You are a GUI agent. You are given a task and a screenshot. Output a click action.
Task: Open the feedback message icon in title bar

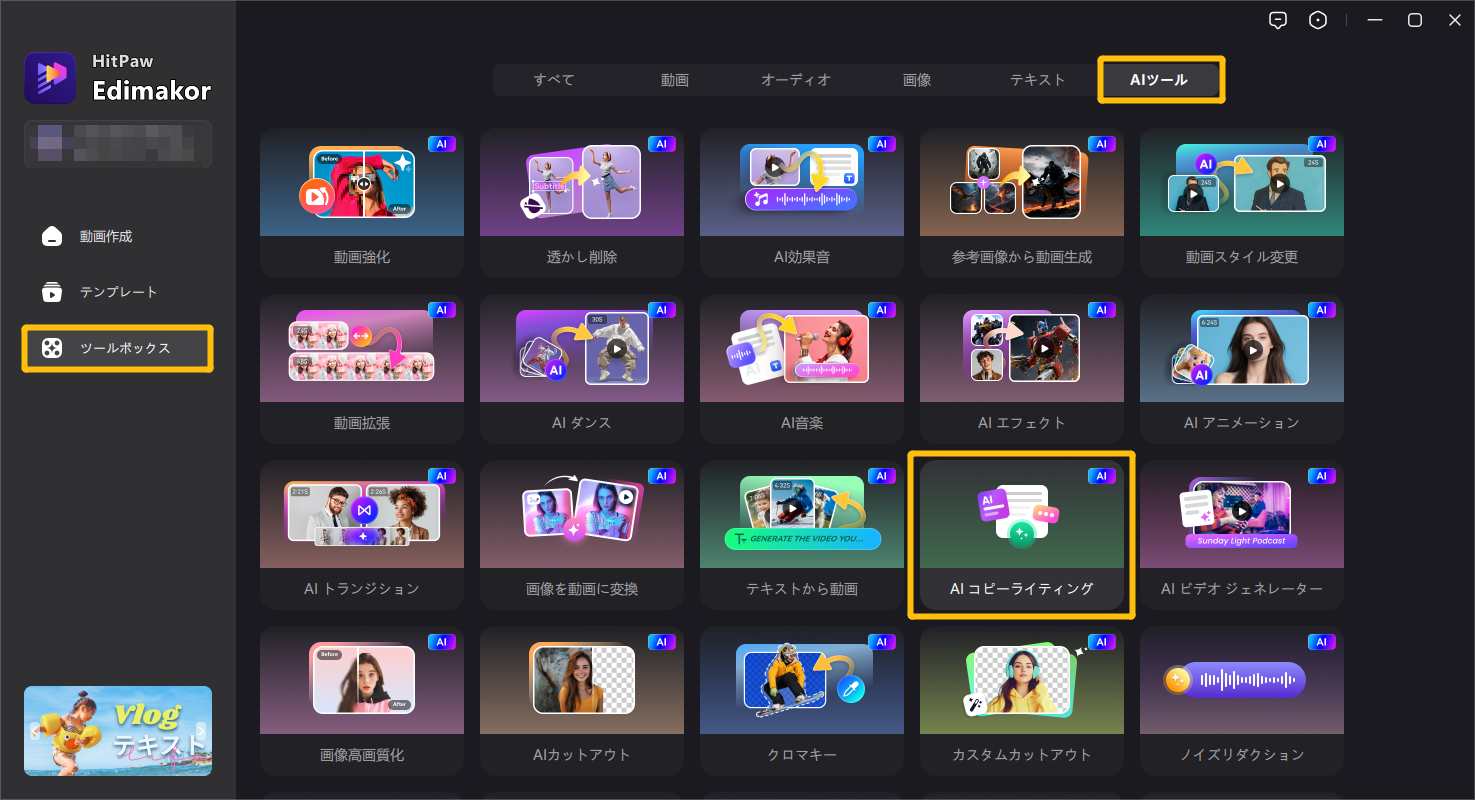coord(1277,21)
